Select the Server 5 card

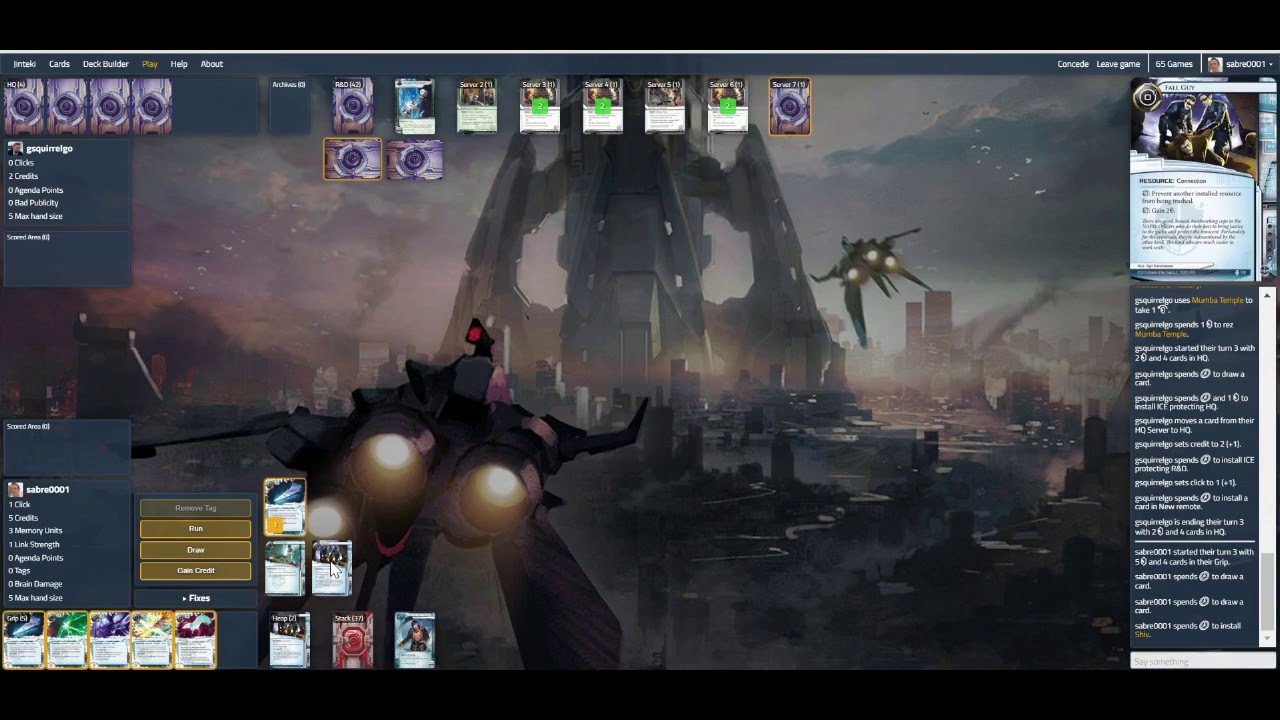click(664, 107)
